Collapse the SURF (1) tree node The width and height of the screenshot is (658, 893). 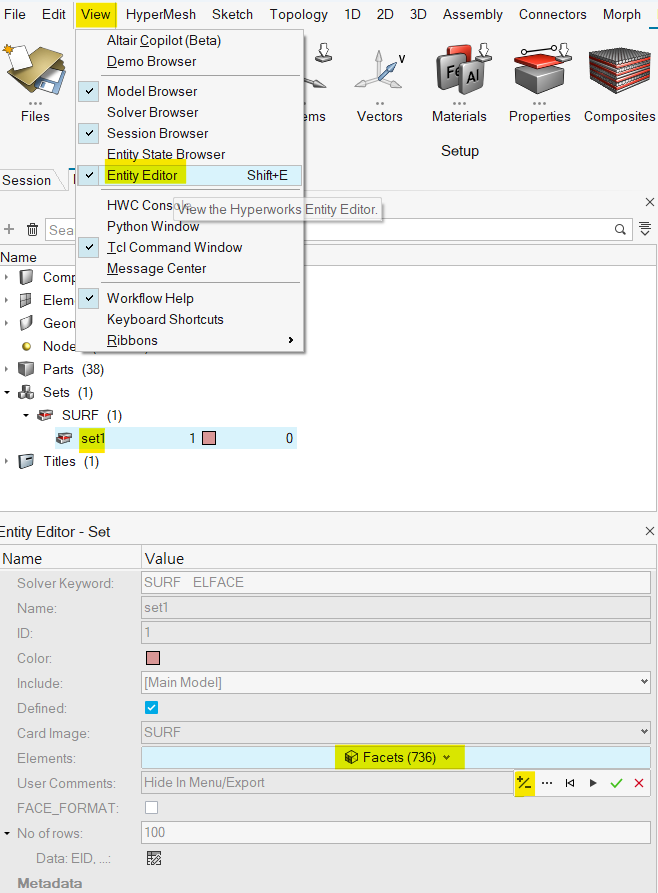[x=26, y=415]
